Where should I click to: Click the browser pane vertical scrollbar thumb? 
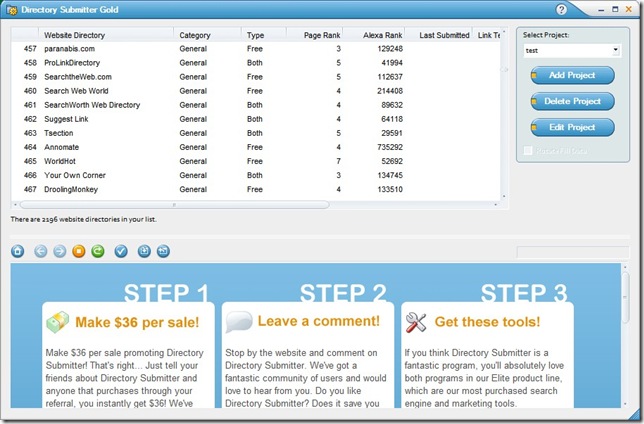tap(626, 297)
